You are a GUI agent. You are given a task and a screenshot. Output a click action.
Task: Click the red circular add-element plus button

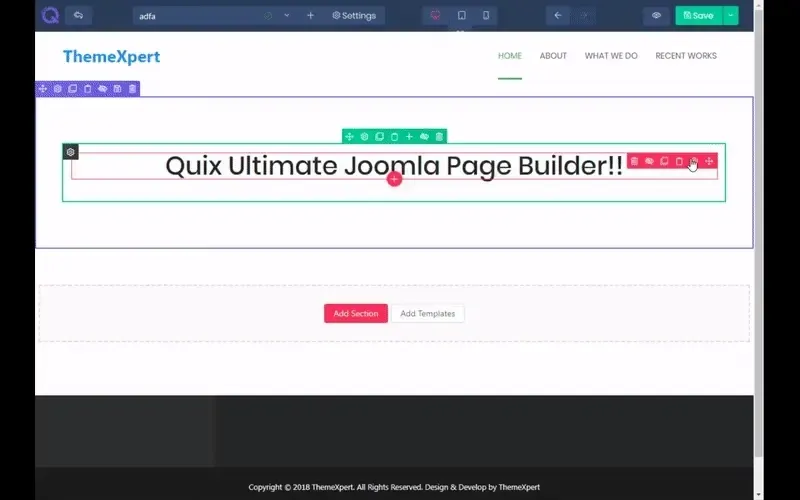394,179
